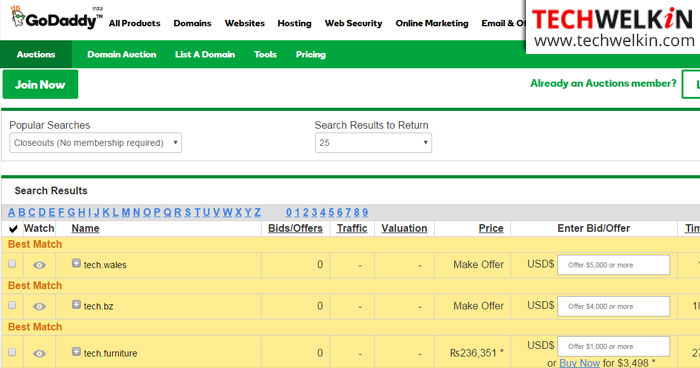Screen dimensions: 700x368
Task: Sort results by Bids/Offers column
Action: pos(295,228)
